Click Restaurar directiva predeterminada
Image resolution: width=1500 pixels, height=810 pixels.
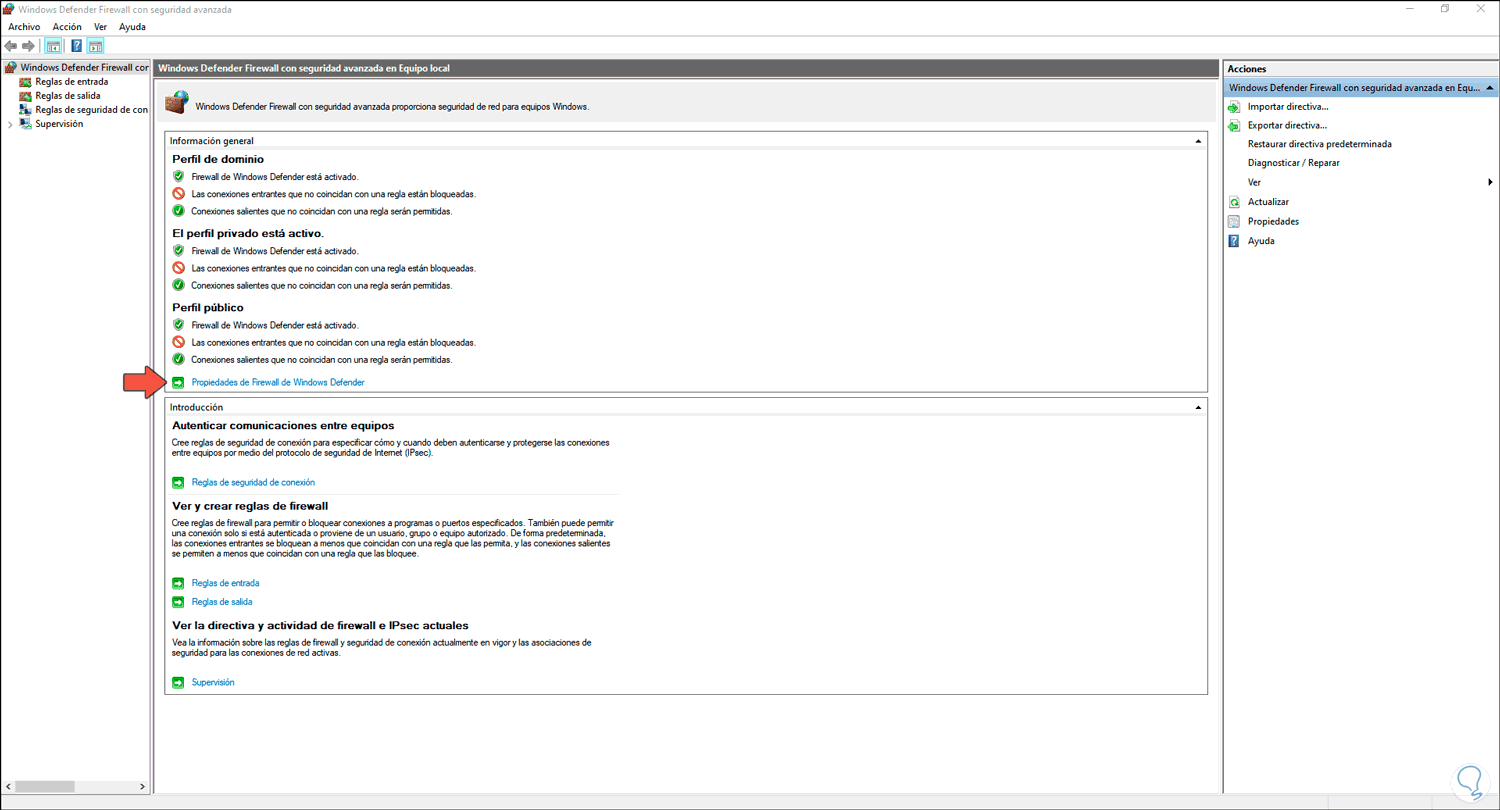(1319, 144)
